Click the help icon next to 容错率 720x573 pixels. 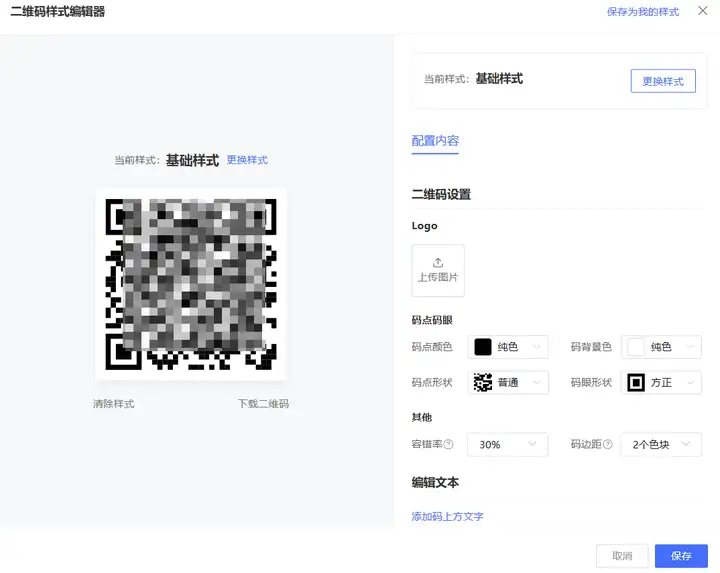449,444
